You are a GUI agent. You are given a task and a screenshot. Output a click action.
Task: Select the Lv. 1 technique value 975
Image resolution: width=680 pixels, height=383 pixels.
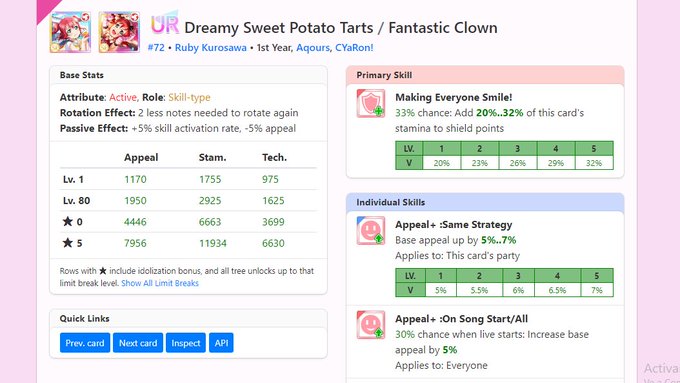(270, 179)
